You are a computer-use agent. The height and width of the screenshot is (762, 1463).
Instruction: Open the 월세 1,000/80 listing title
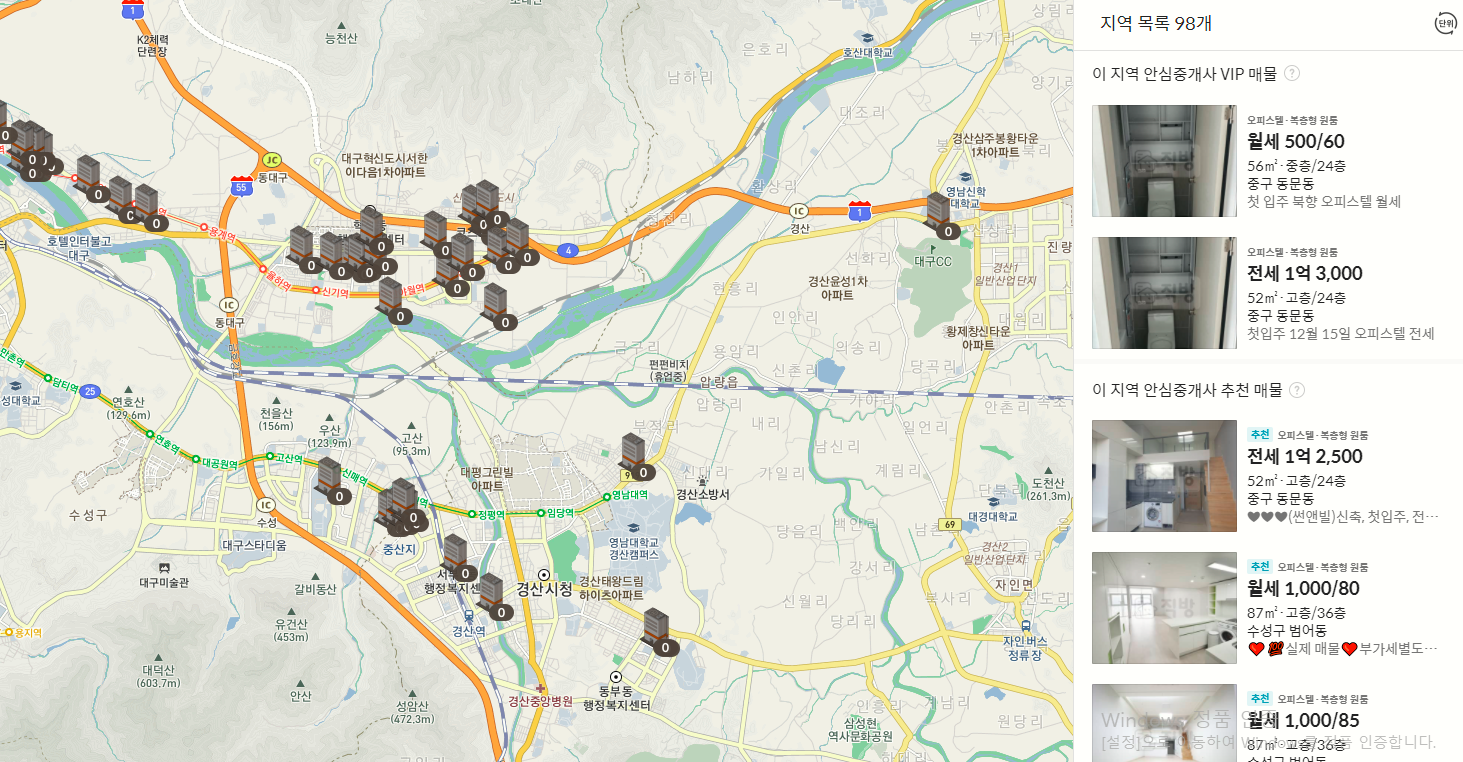pos(1303,588)
